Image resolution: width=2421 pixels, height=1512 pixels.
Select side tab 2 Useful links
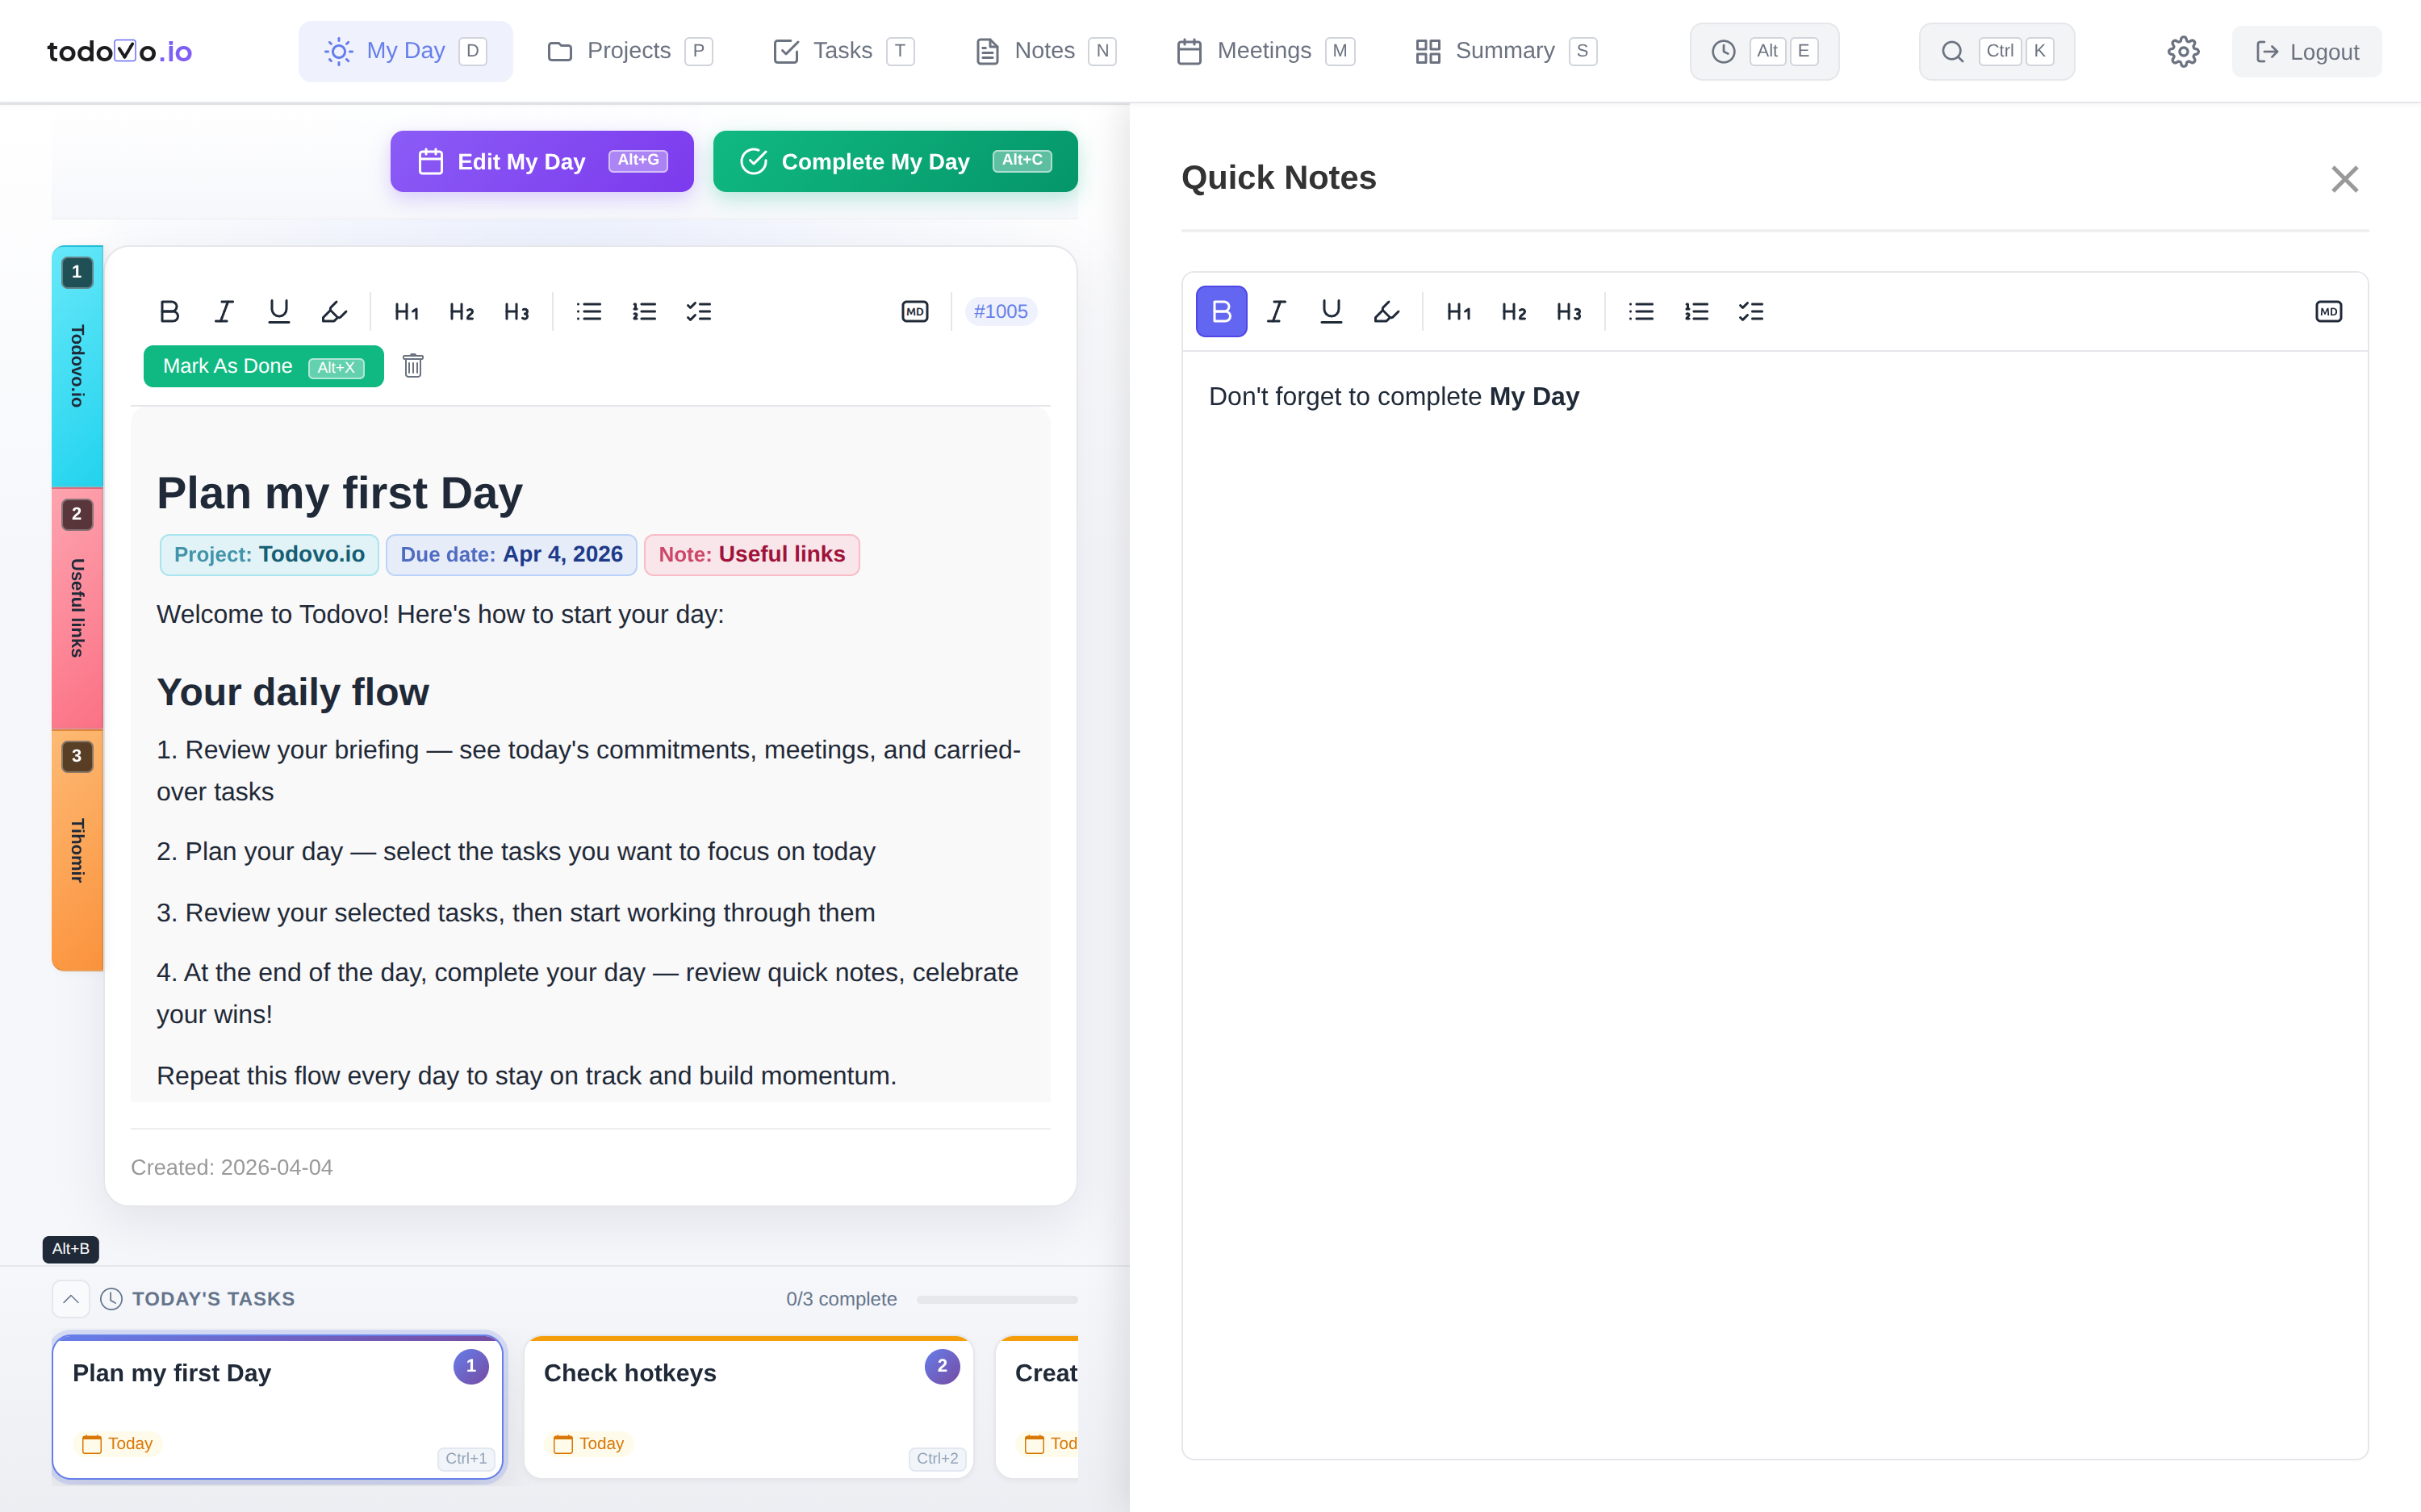click(77, 608)
